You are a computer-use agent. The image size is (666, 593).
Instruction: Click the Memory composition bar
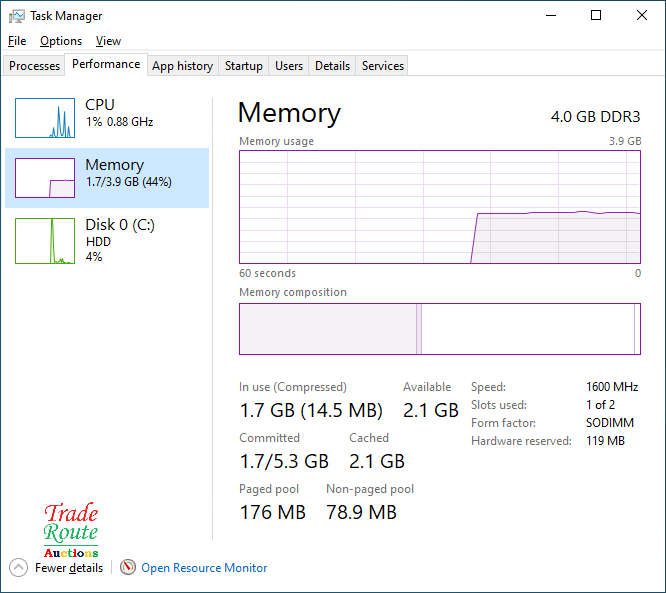point(440,329)
